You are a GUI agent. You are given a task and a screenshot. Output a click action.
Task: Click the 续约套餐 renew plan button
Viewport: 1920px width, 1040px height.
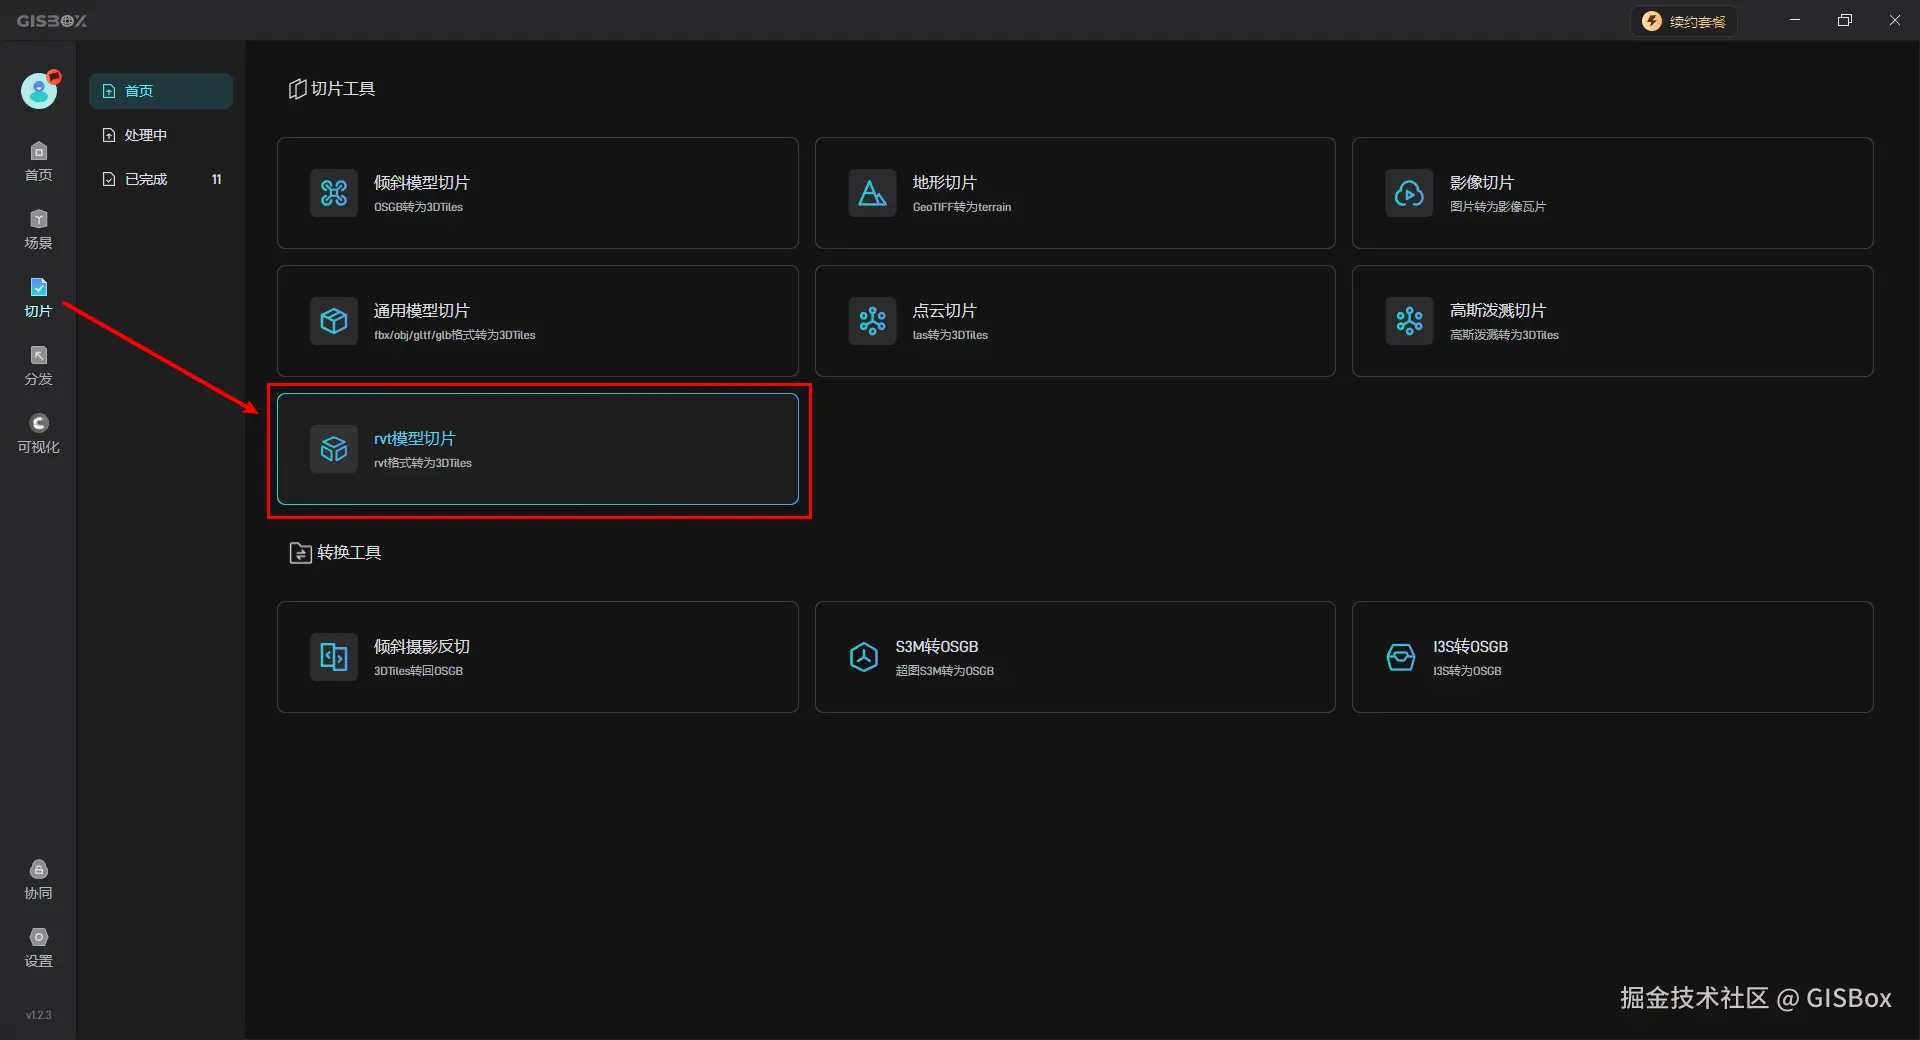[1684, 21]
